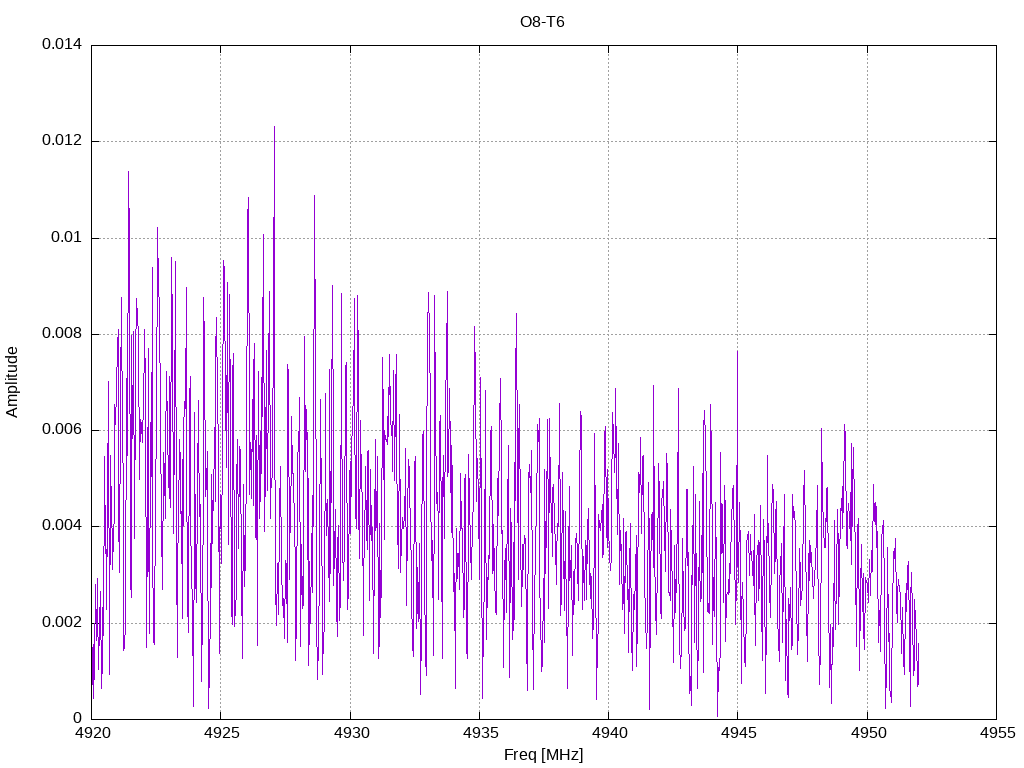Click y-axis tick label 0.01
The height and width of the screenshot is (768, 1024).
[x=67, y=236]
